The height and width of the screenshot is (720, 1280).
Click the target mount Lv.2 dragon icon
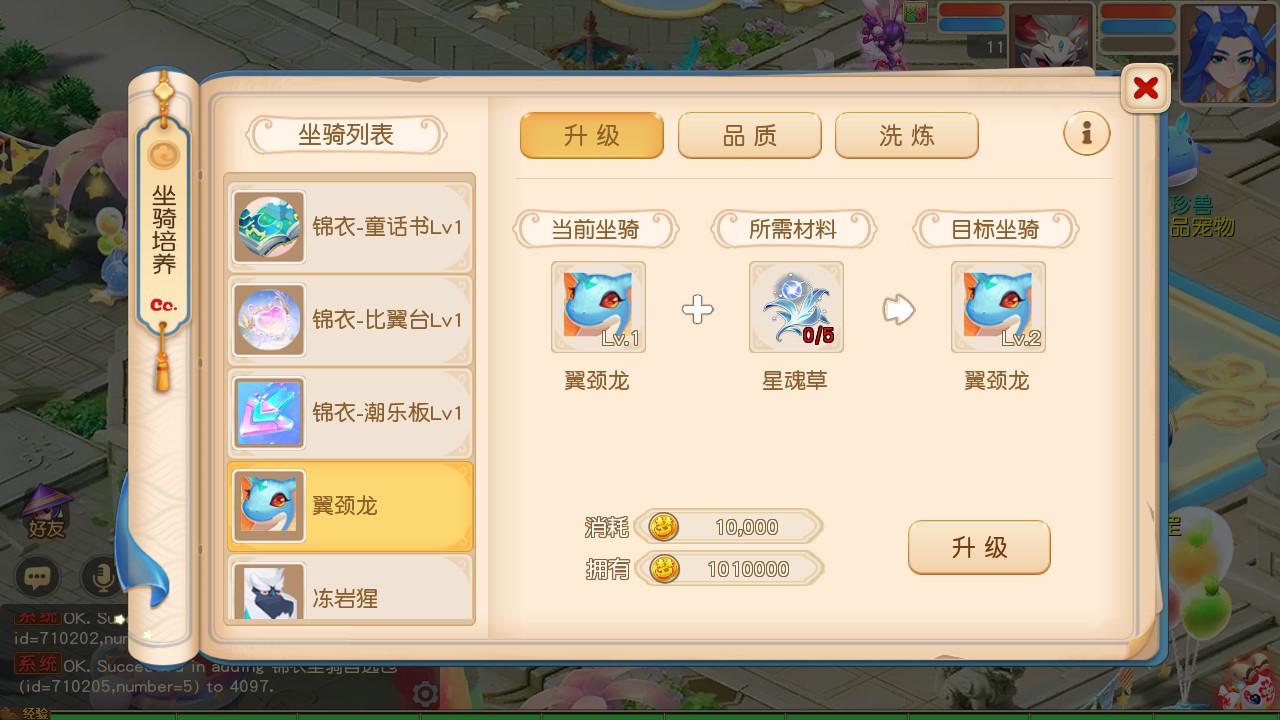[998, 307]
